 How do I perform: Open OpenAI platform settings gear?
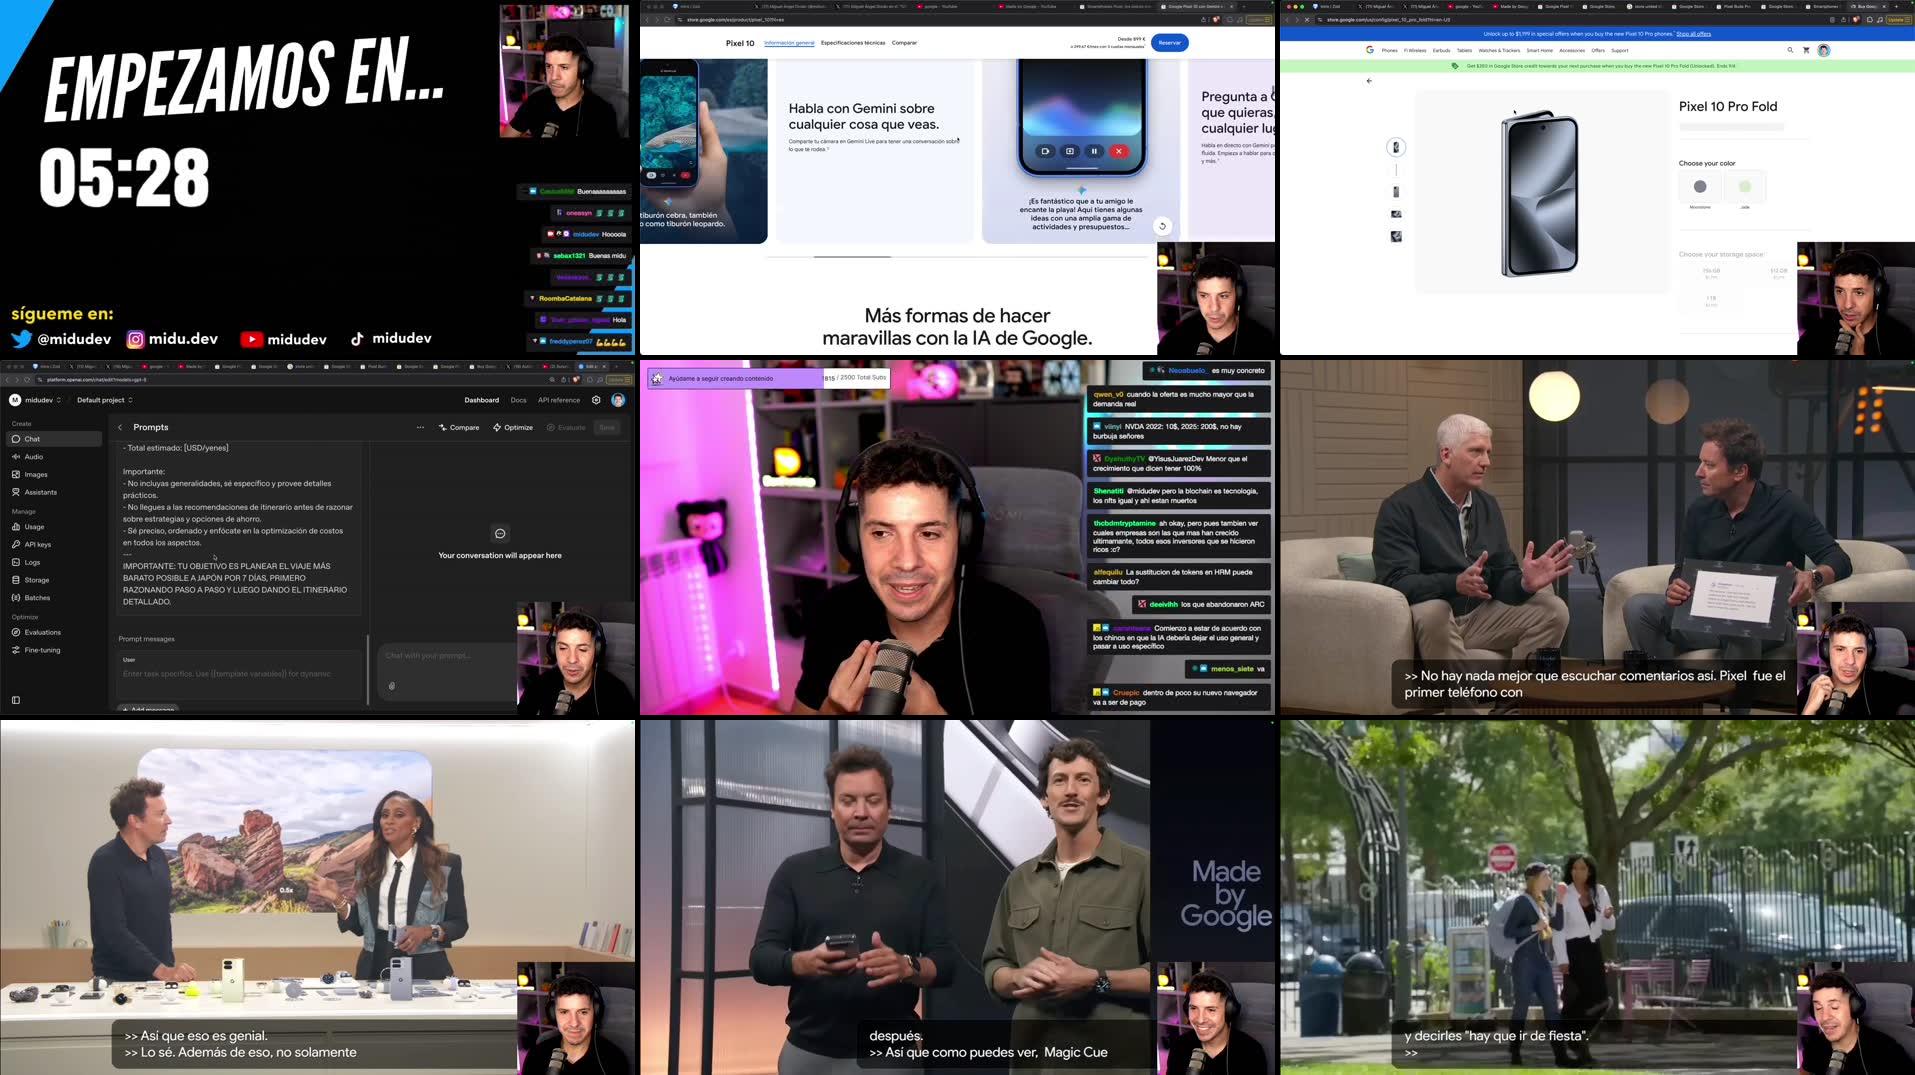[x=596, y=400]
